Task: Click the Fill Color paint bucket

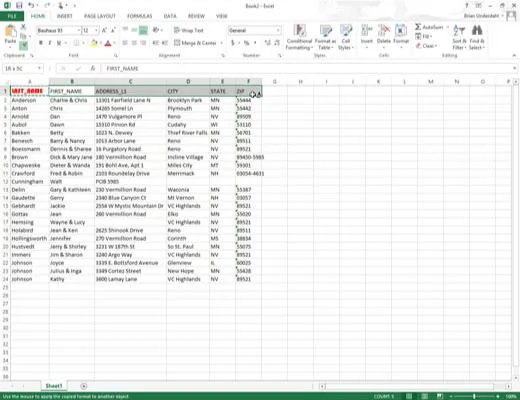Action: click(93, 43)
